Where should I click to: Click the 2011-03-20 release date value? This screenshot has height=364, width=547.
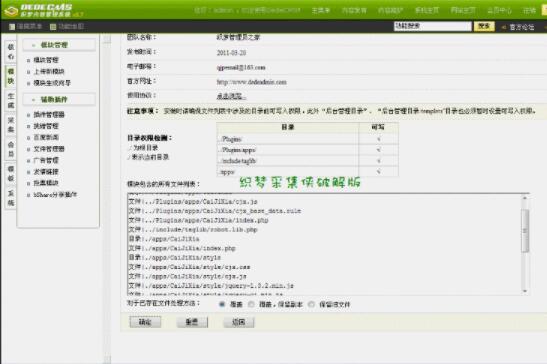pyautogui.click(x=231, y=53)
